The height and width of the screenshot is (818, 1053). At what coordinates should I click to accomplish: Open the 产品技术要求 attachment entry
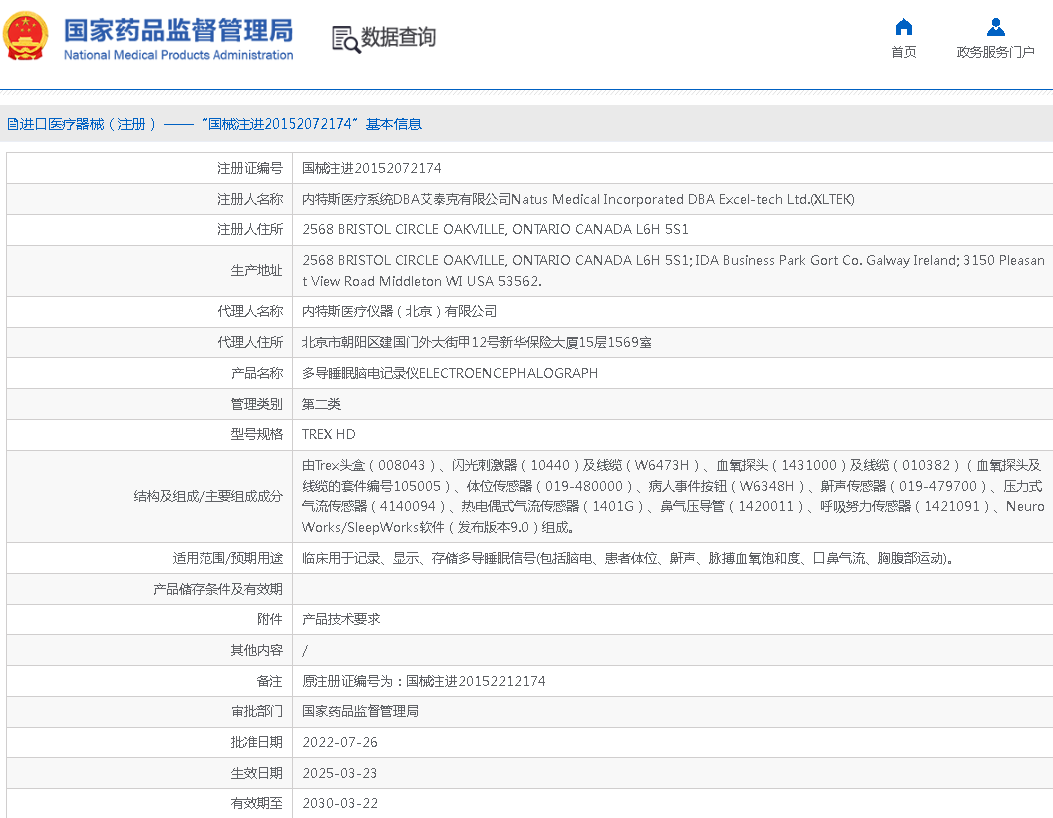point(341,619)
